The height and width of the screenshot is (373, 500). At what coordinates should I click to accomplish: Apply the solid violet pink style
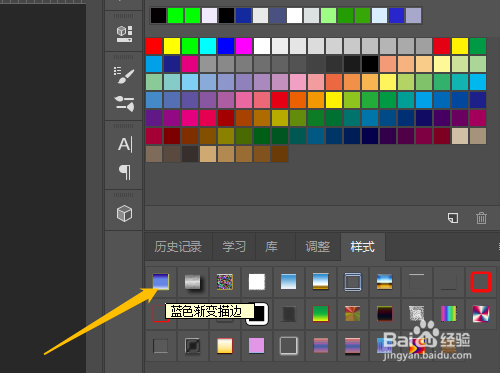(x=257, y=346)
